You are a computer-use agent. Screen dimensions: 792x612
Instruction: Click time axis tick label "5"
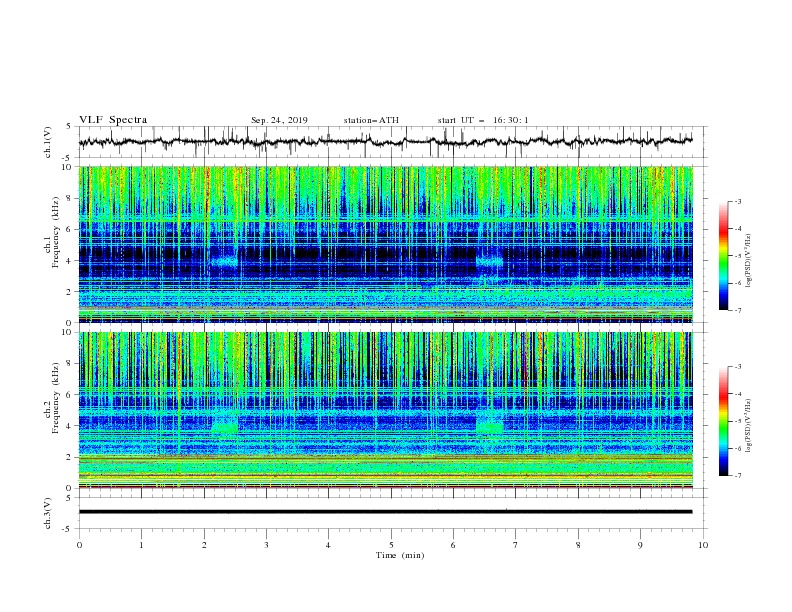tap(391, 545)
